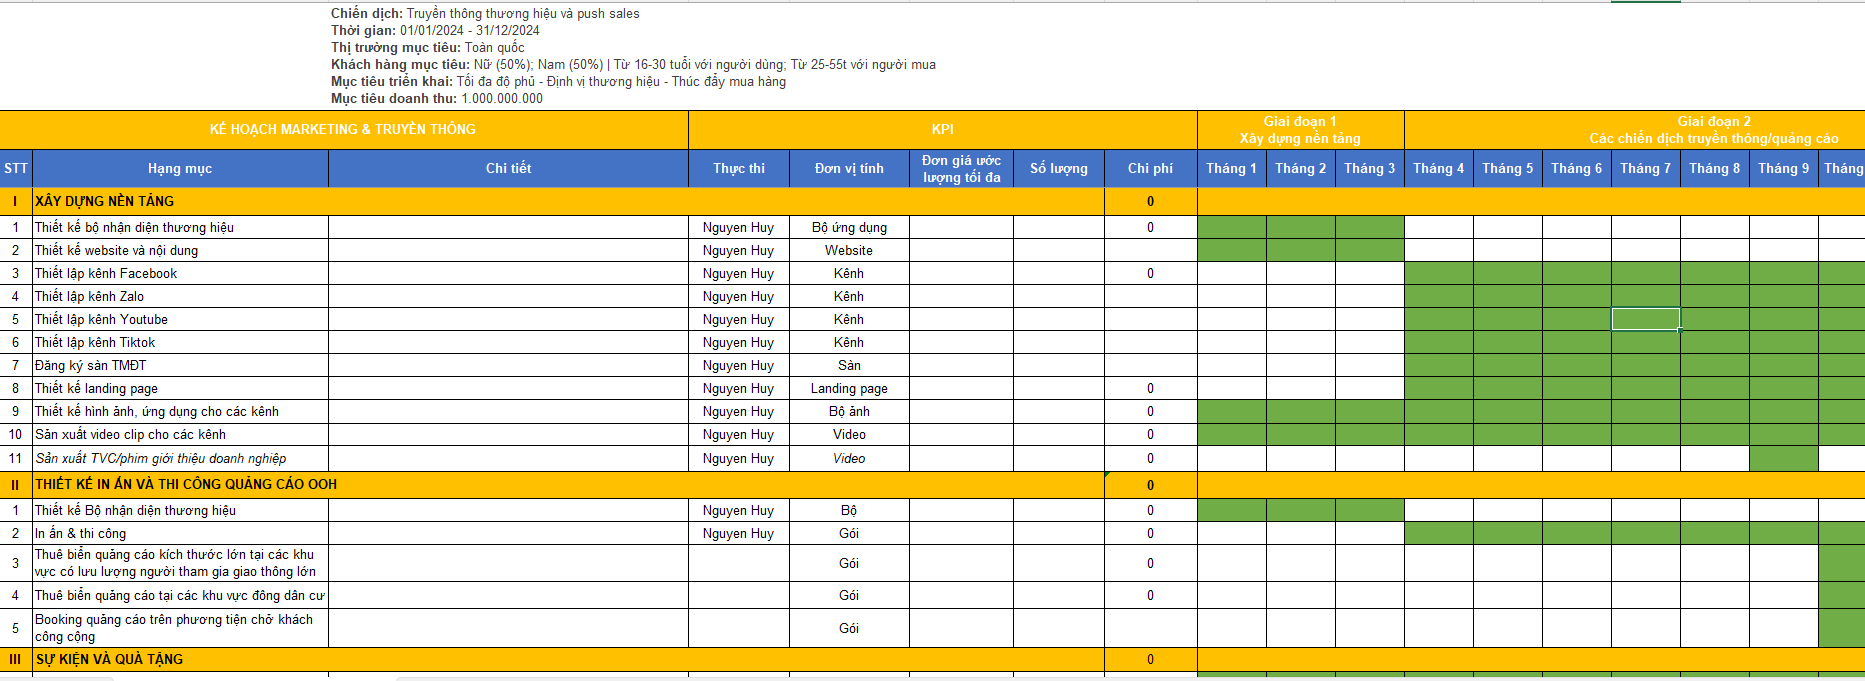Select the 'Thực thi' header cell
The image size is (1865, 681).
coord(738,168)
